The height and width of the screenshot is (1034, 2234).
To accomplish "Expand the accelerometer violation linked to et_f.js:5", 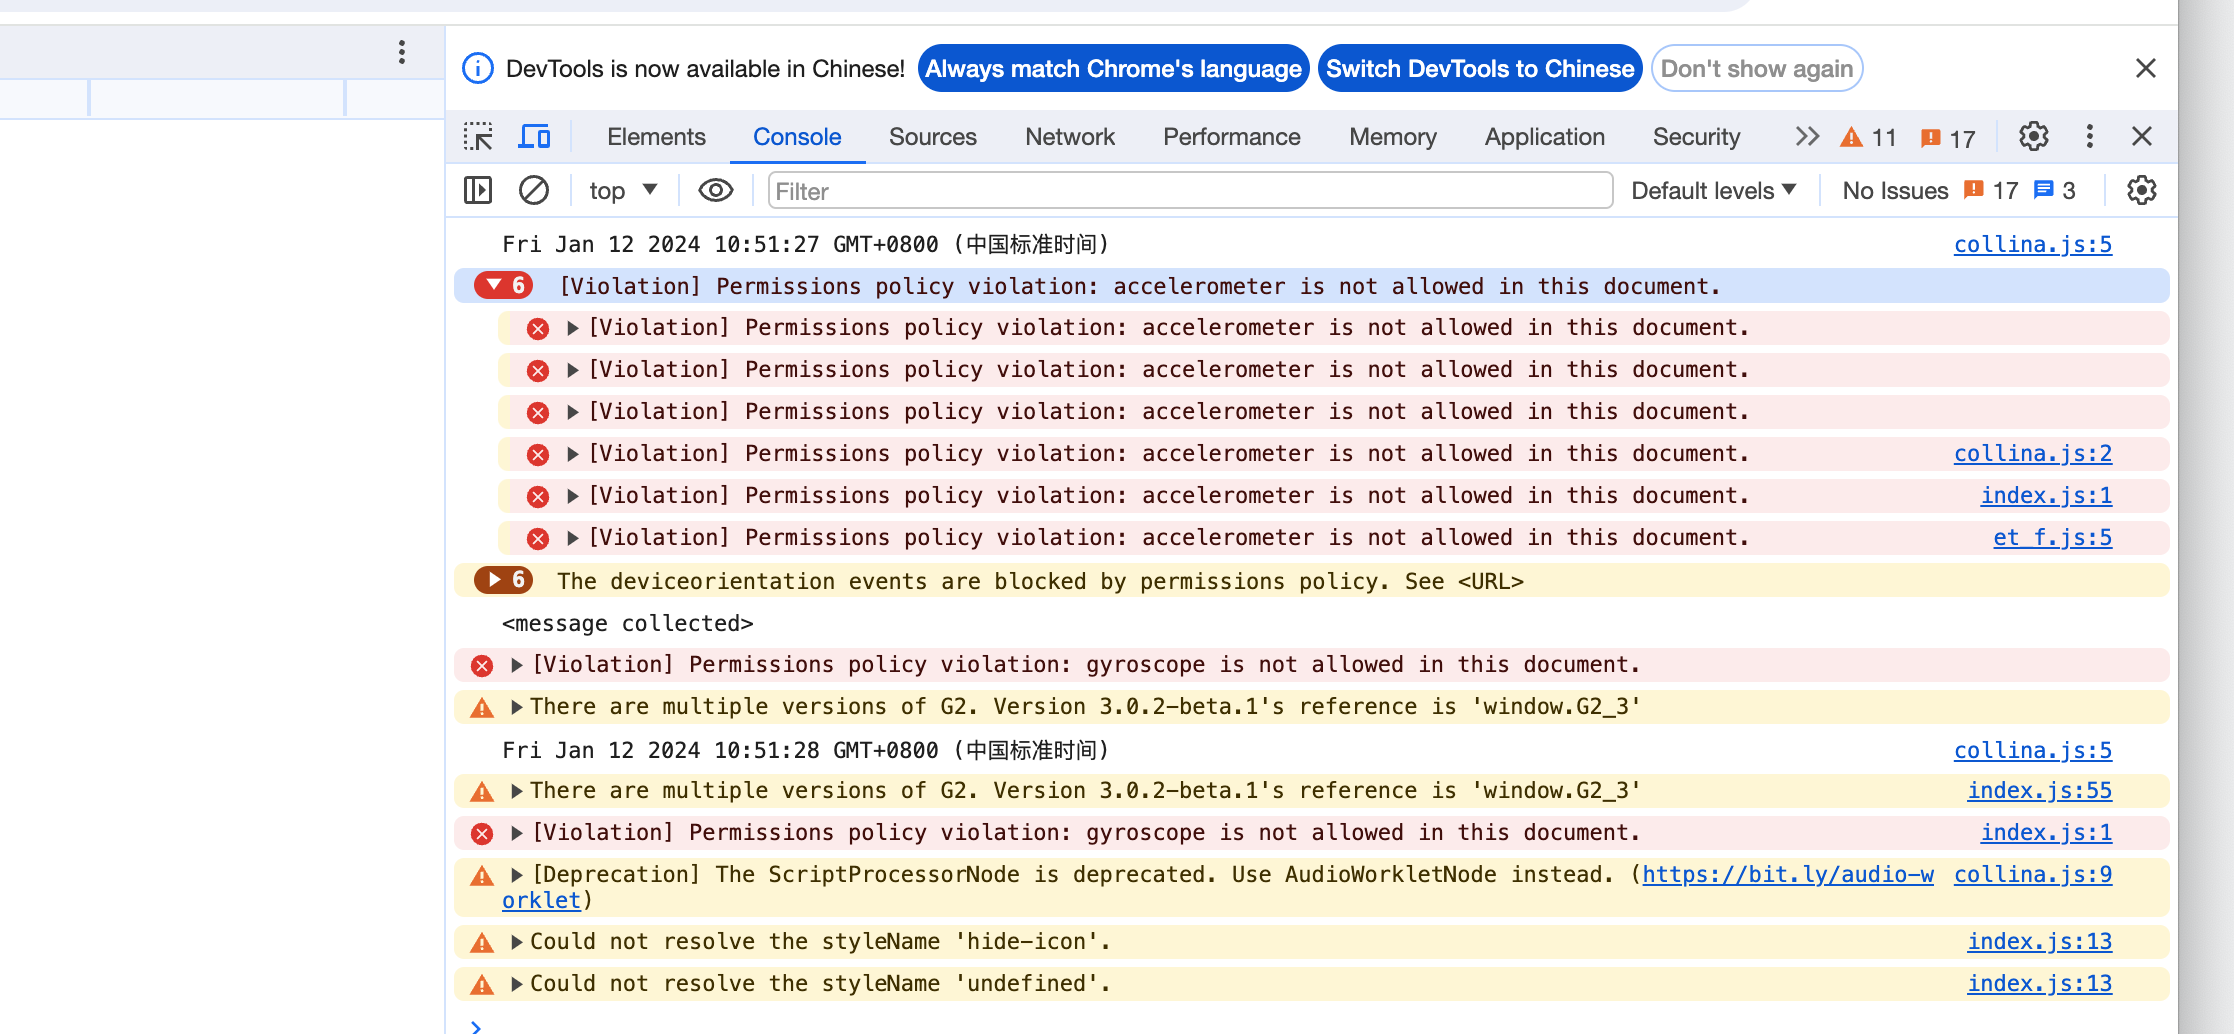I will [573, 538].
